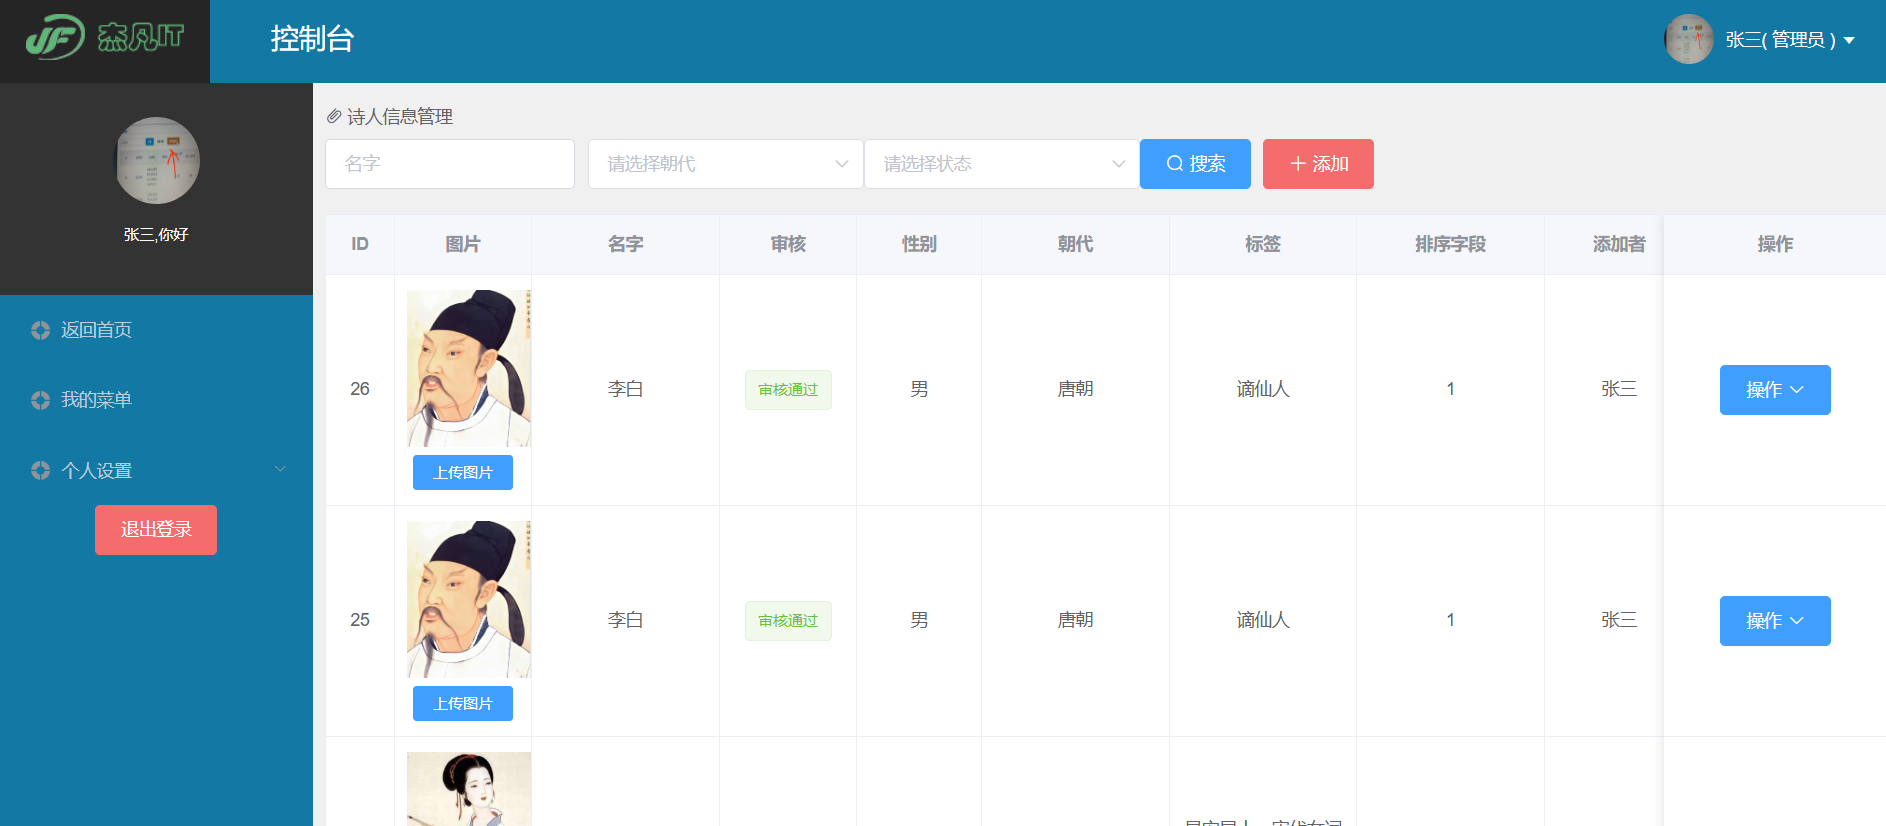This screenshot has width=1886, height=826.
Task: Click the arrow of the 请选择状态 select
Action: point(1118,164)
